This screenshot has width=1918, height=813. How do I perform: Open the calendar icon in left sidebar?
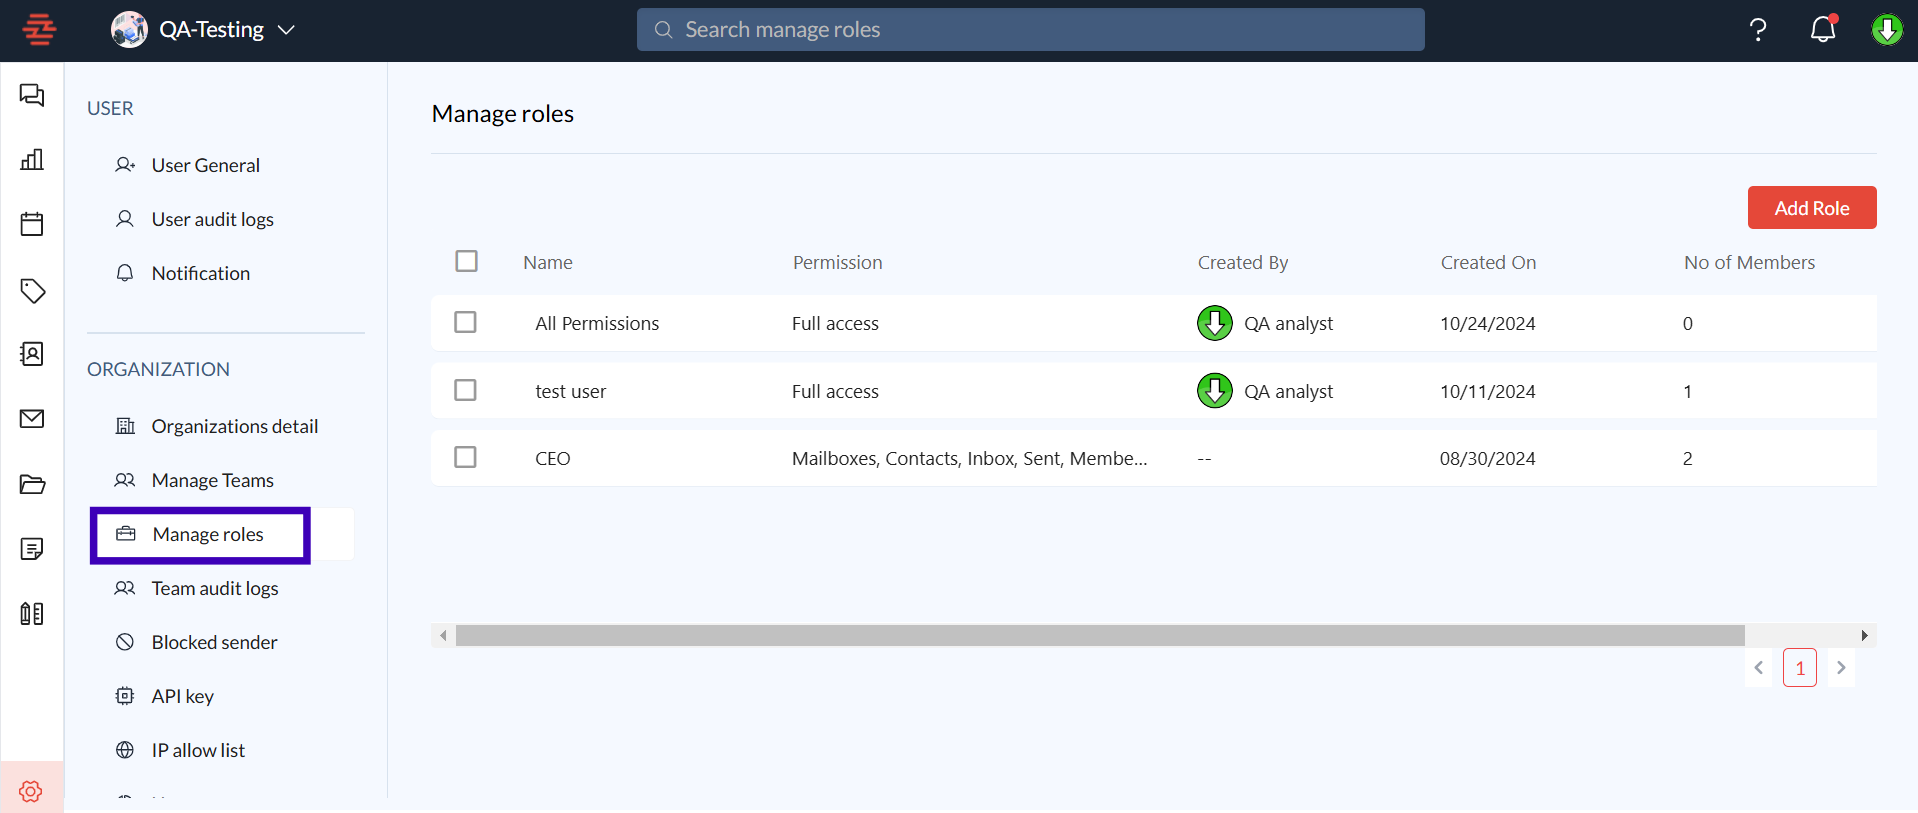[x=32, y=224]
